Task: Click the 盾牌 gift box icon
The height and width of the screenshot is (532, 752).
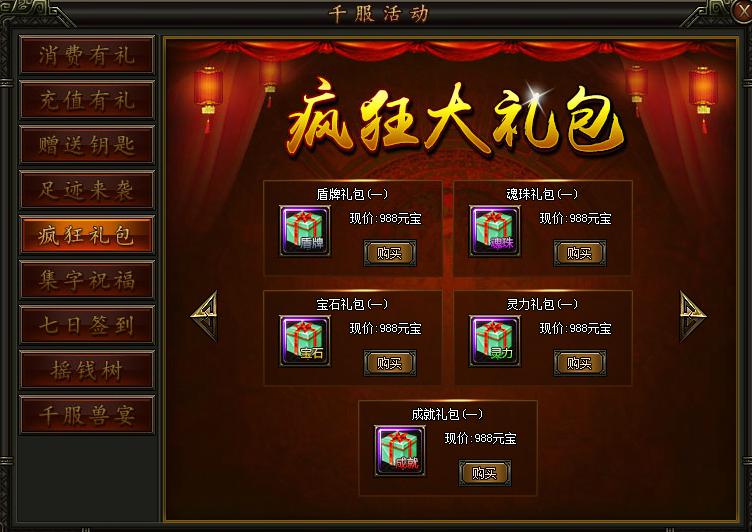Action: click(305, 231)
